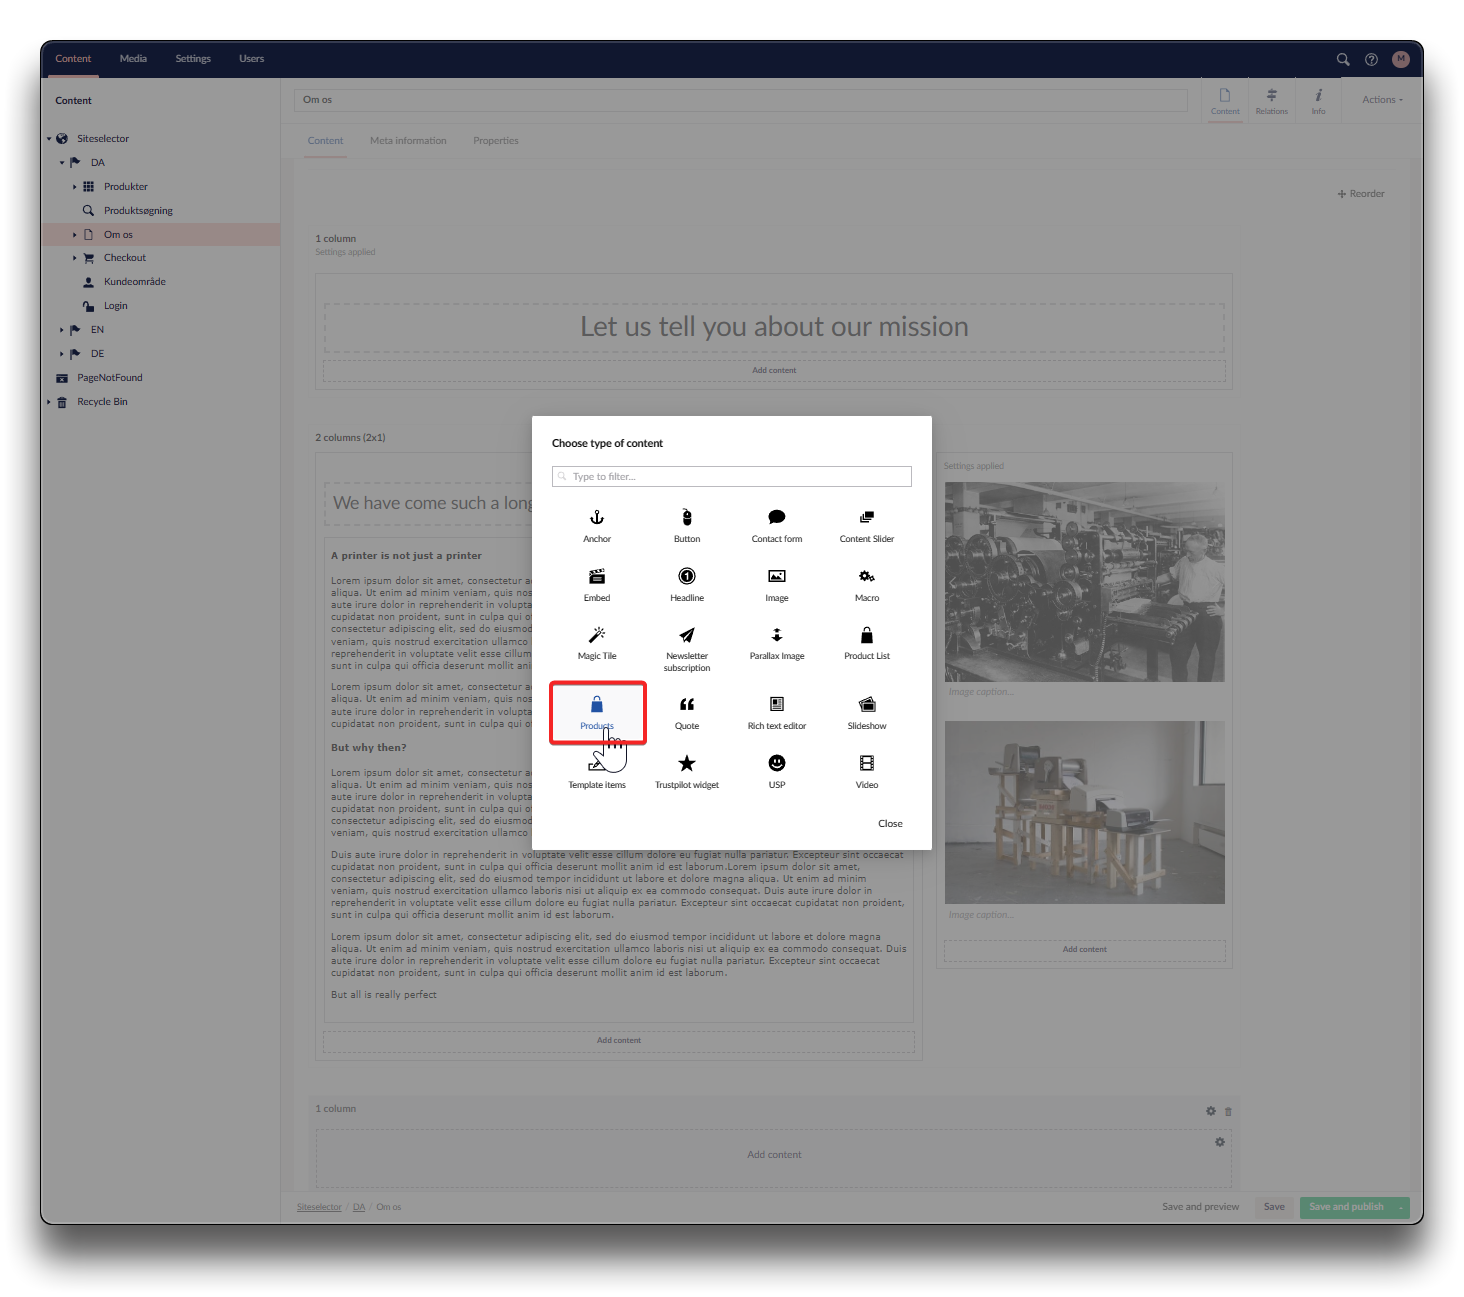1464x1297 pixels.
Task: Pick the Slideshow content type
Action: tap(867, 714)
